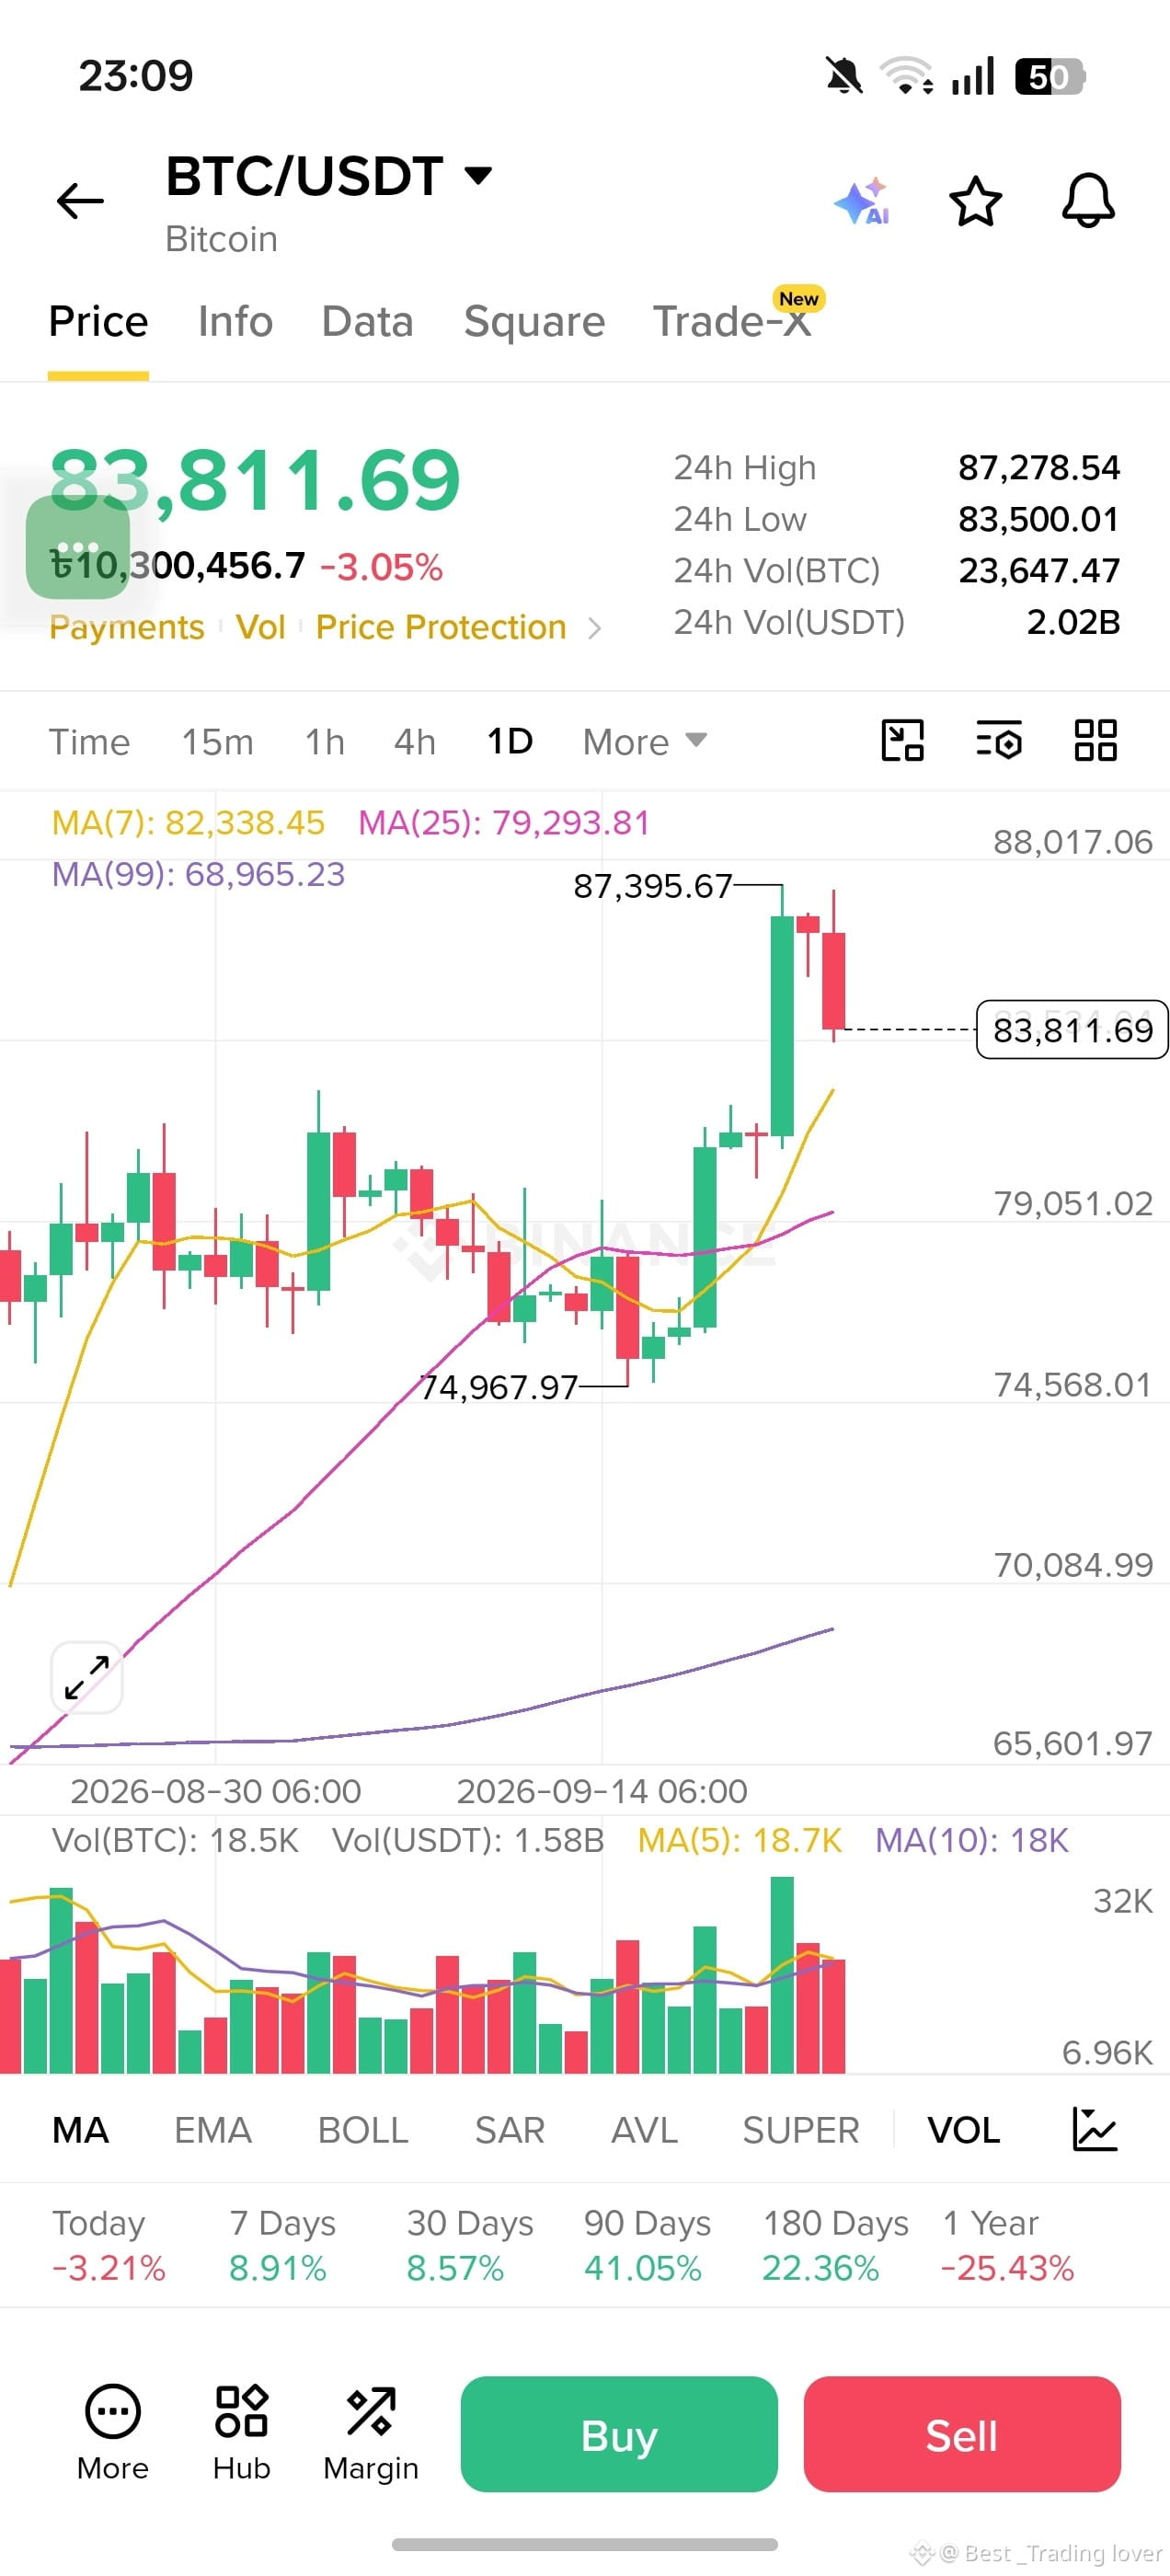
Task: Tap the back arrow icon
Action: click(80, 201)
